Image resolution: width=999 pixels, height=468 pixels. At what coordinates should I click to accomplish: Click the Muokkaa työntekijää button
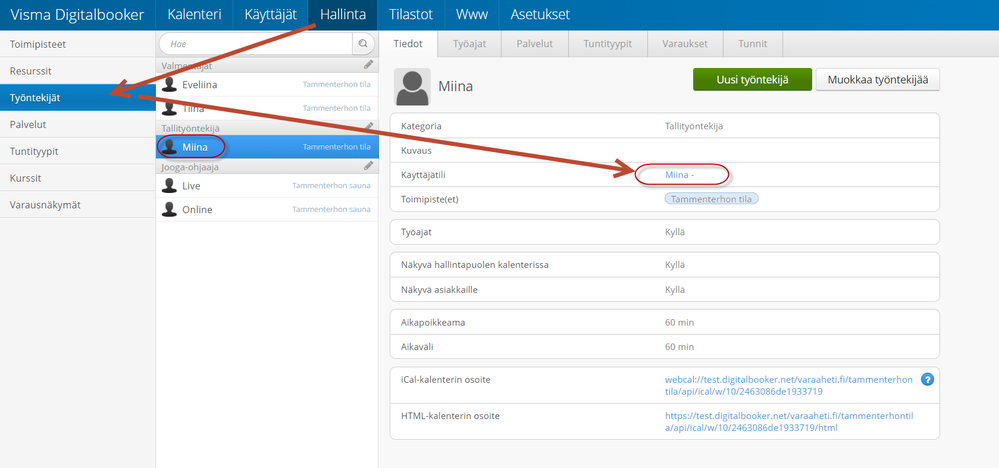(877, 80)
